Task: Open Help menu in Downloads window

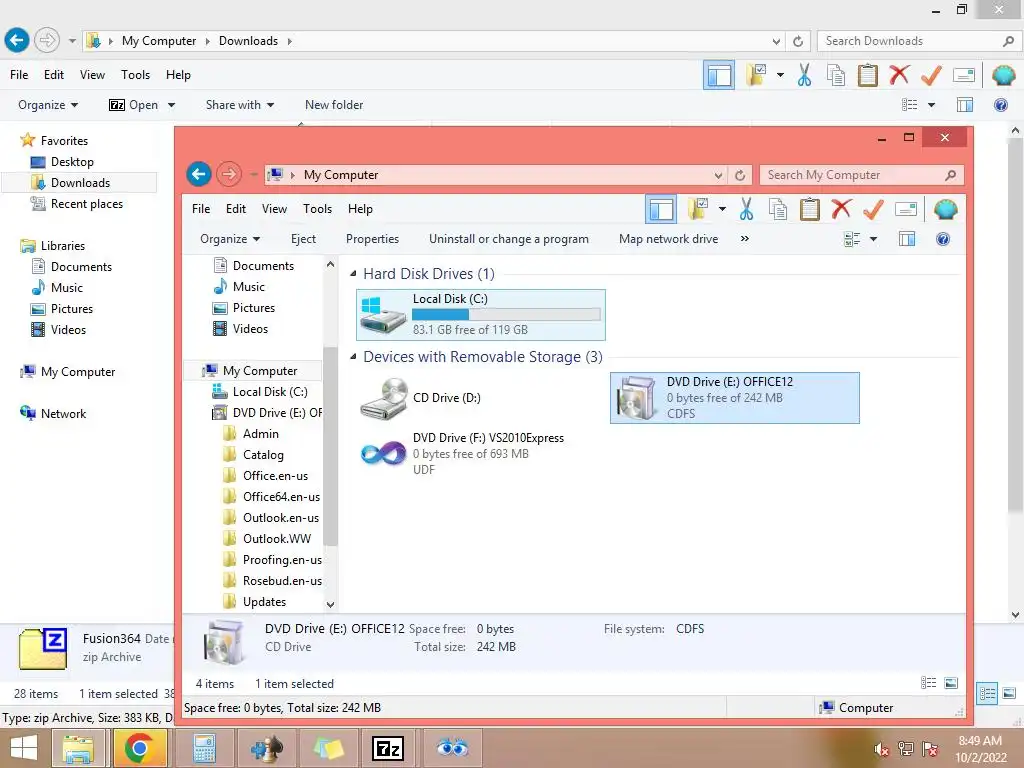Action: click(x=178, y=74)
